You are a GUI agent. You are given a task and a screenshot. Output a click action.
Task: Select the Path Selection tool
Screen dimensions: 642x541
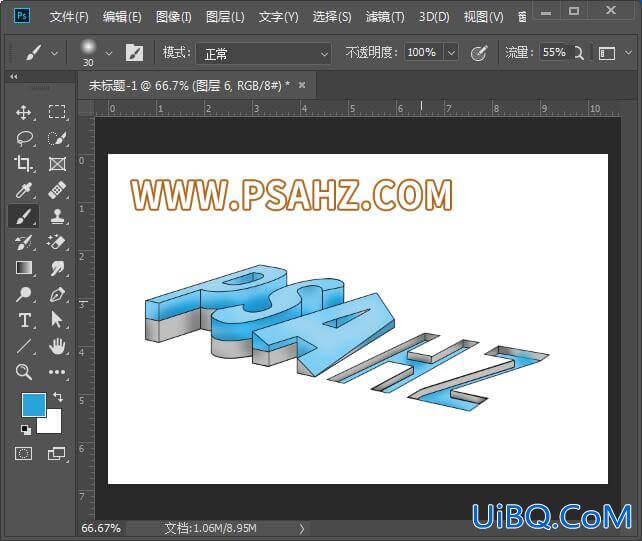(57, 319)
